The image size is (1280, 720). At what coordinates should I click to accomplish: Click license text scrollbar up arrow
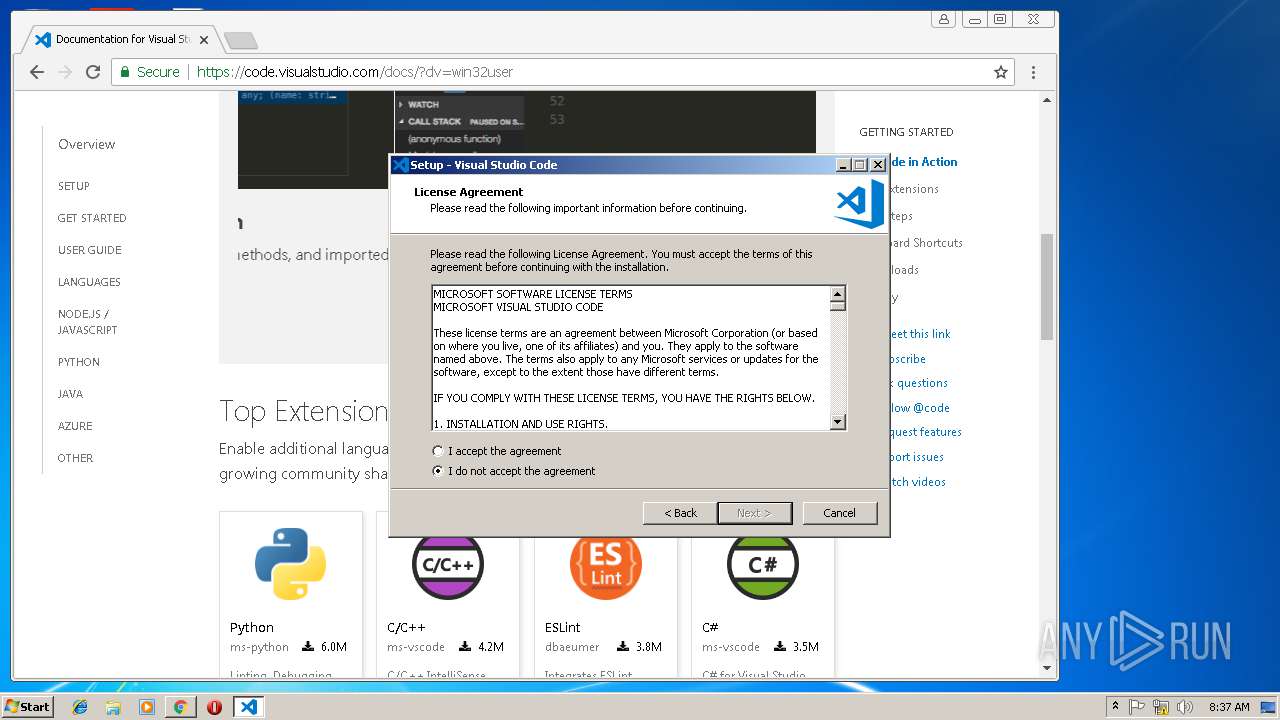click(838, 294)
